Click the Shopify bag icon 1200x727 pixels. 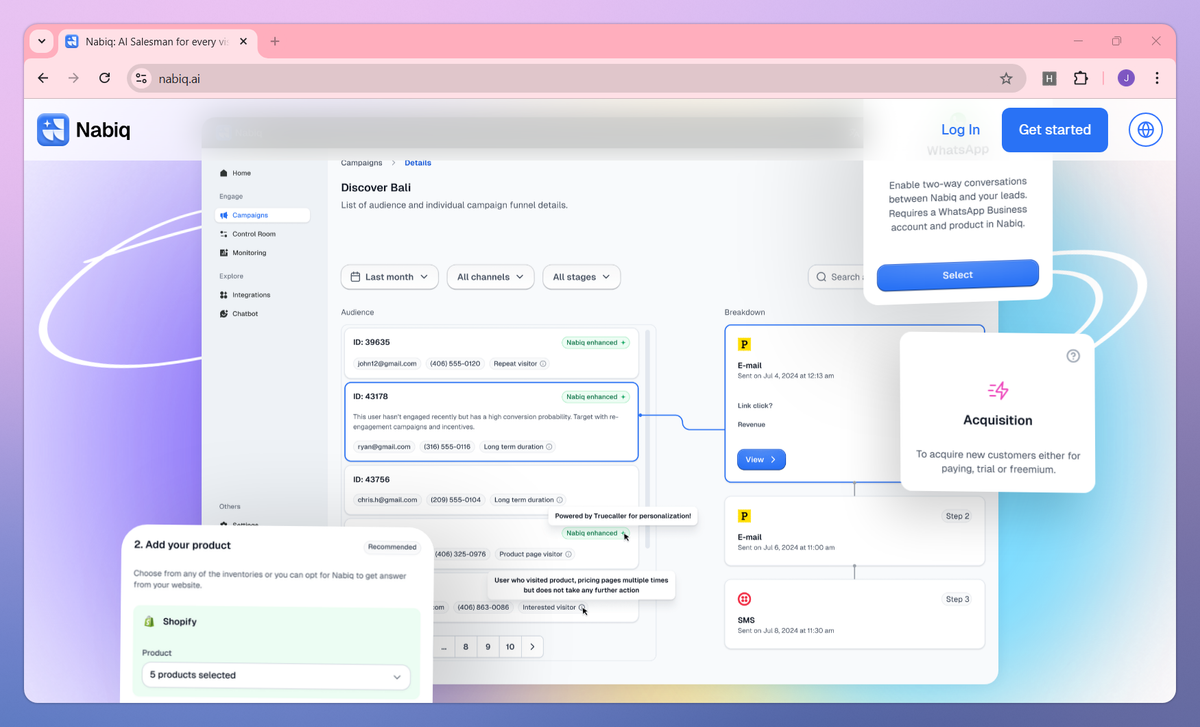(x=149, y=621)
